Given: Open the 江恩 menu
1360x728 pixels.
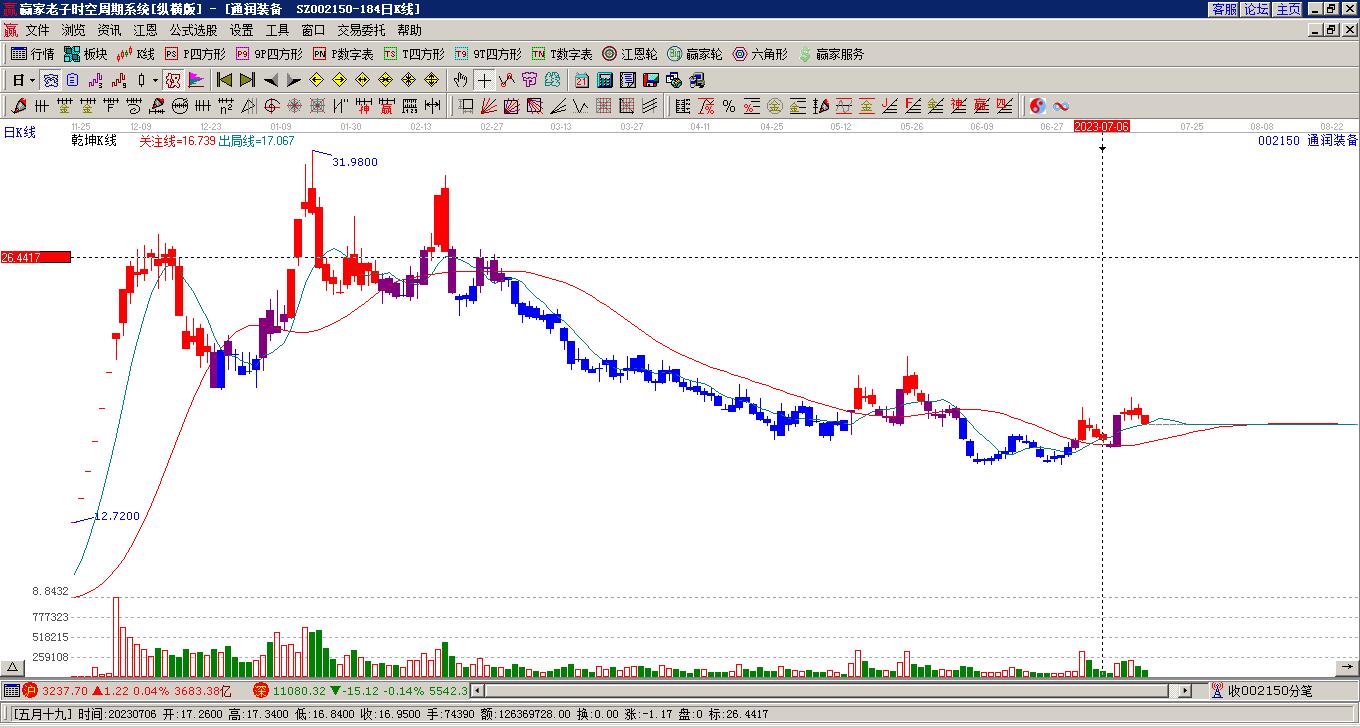Looking at the screenshot, I should [145, 31].
